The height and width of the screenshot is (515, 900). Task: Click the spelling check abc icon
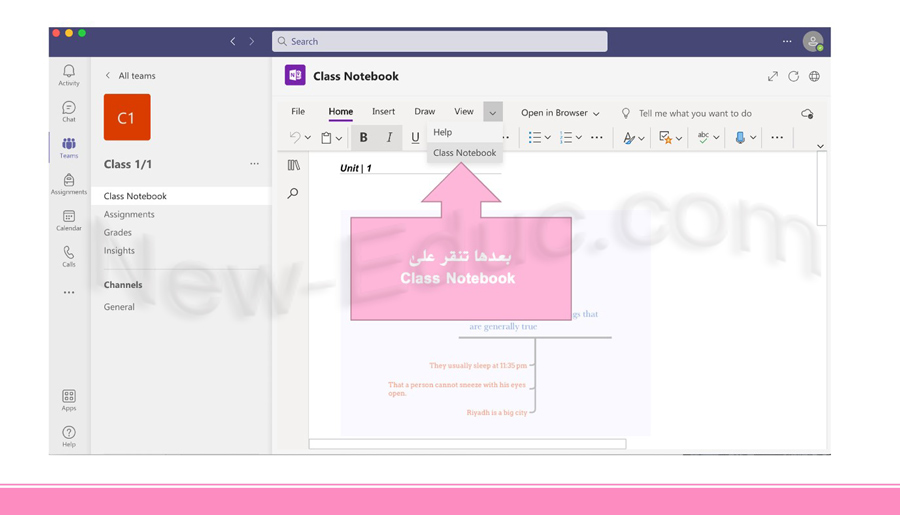coord(703,137)
